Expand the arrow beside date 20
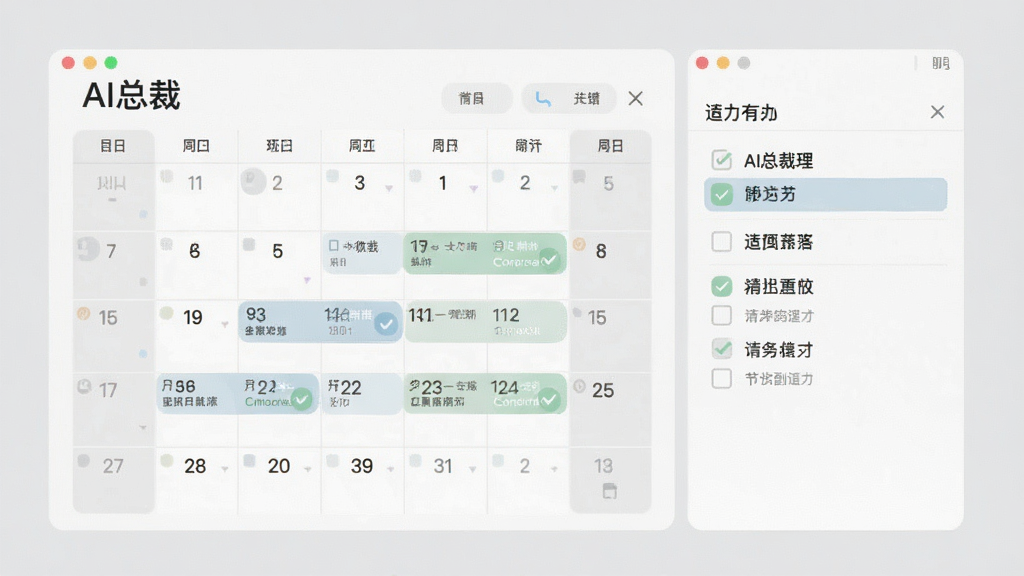This screenshot has height=576, width=1024. (308, 470)
